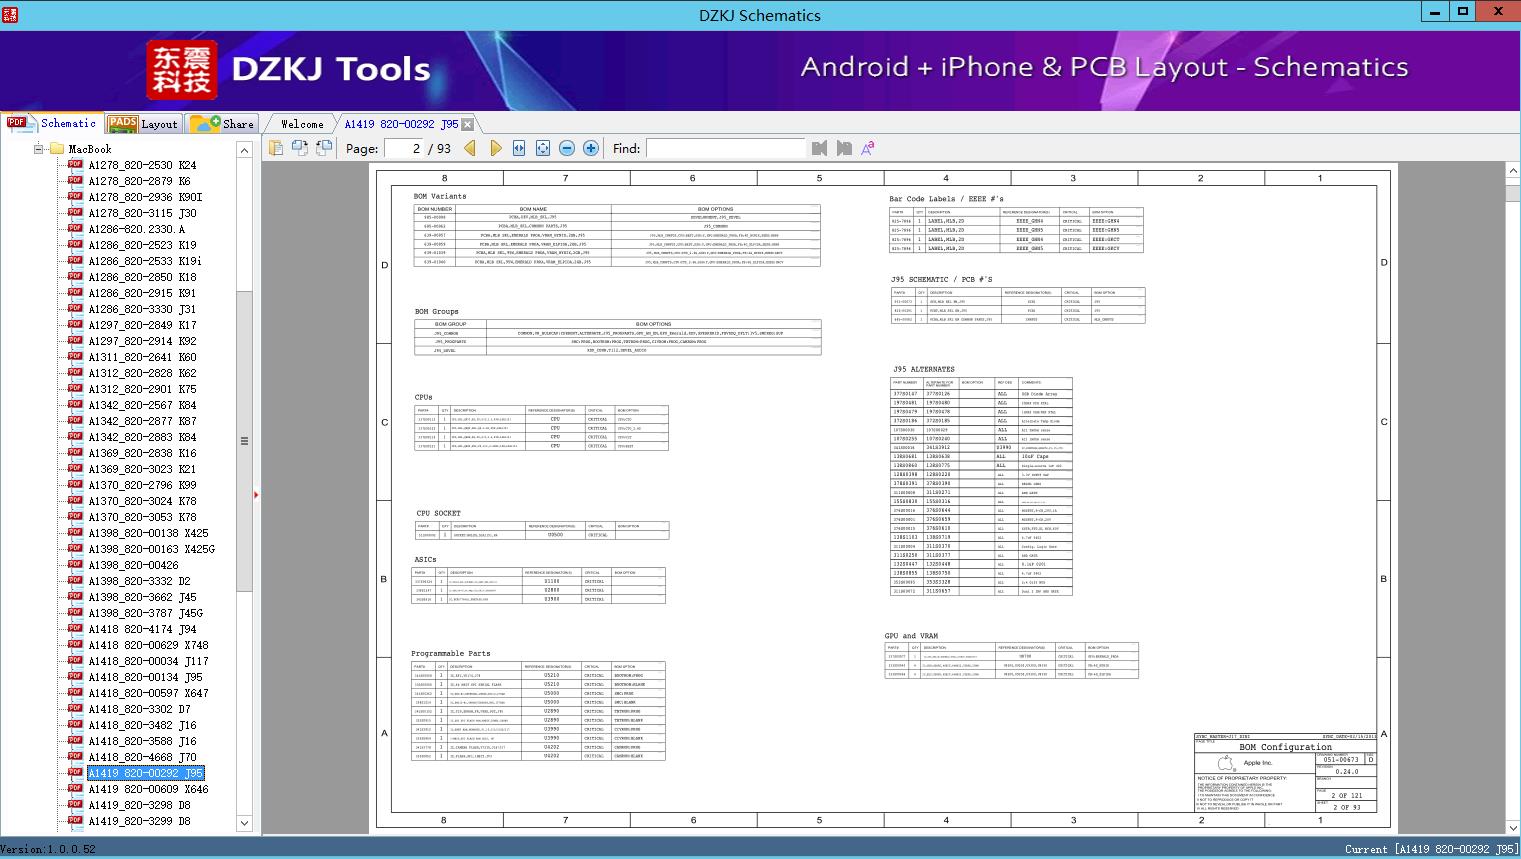Open A1418 820-4174 J94 schematic
This screenshot has width=1521, height=859.
[142, 629]
